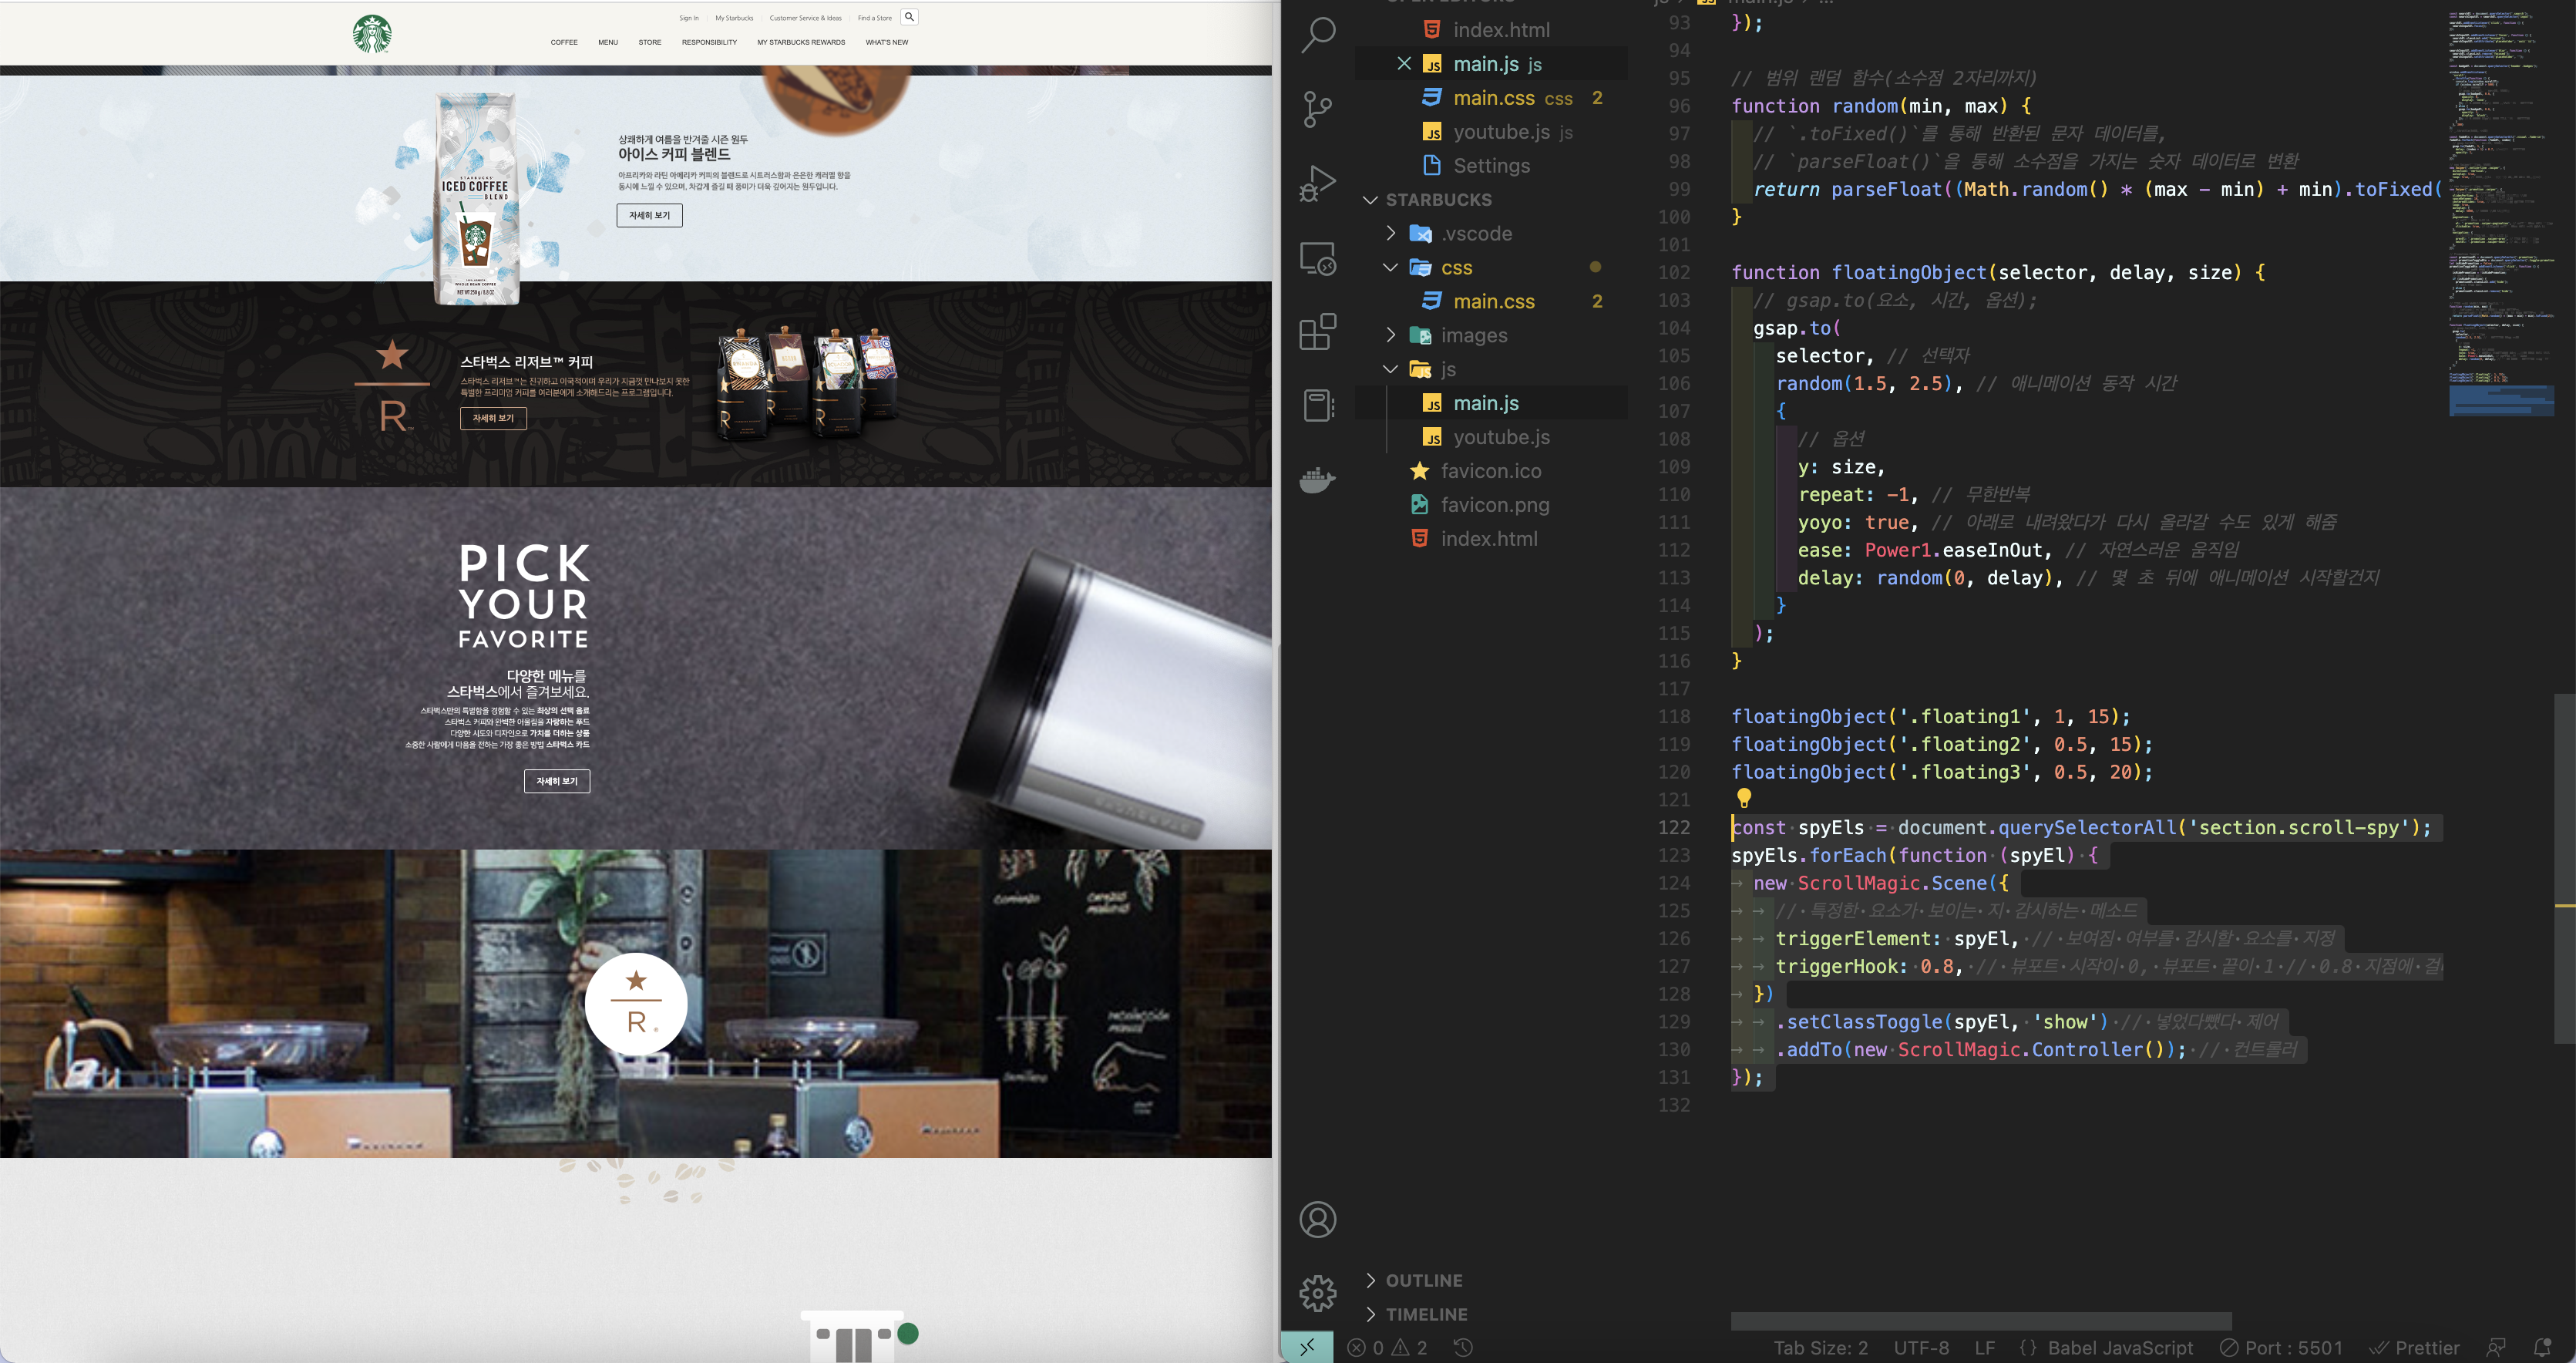
Task: Open the Search view in activity bar
Action: [x=1317, y=34]
